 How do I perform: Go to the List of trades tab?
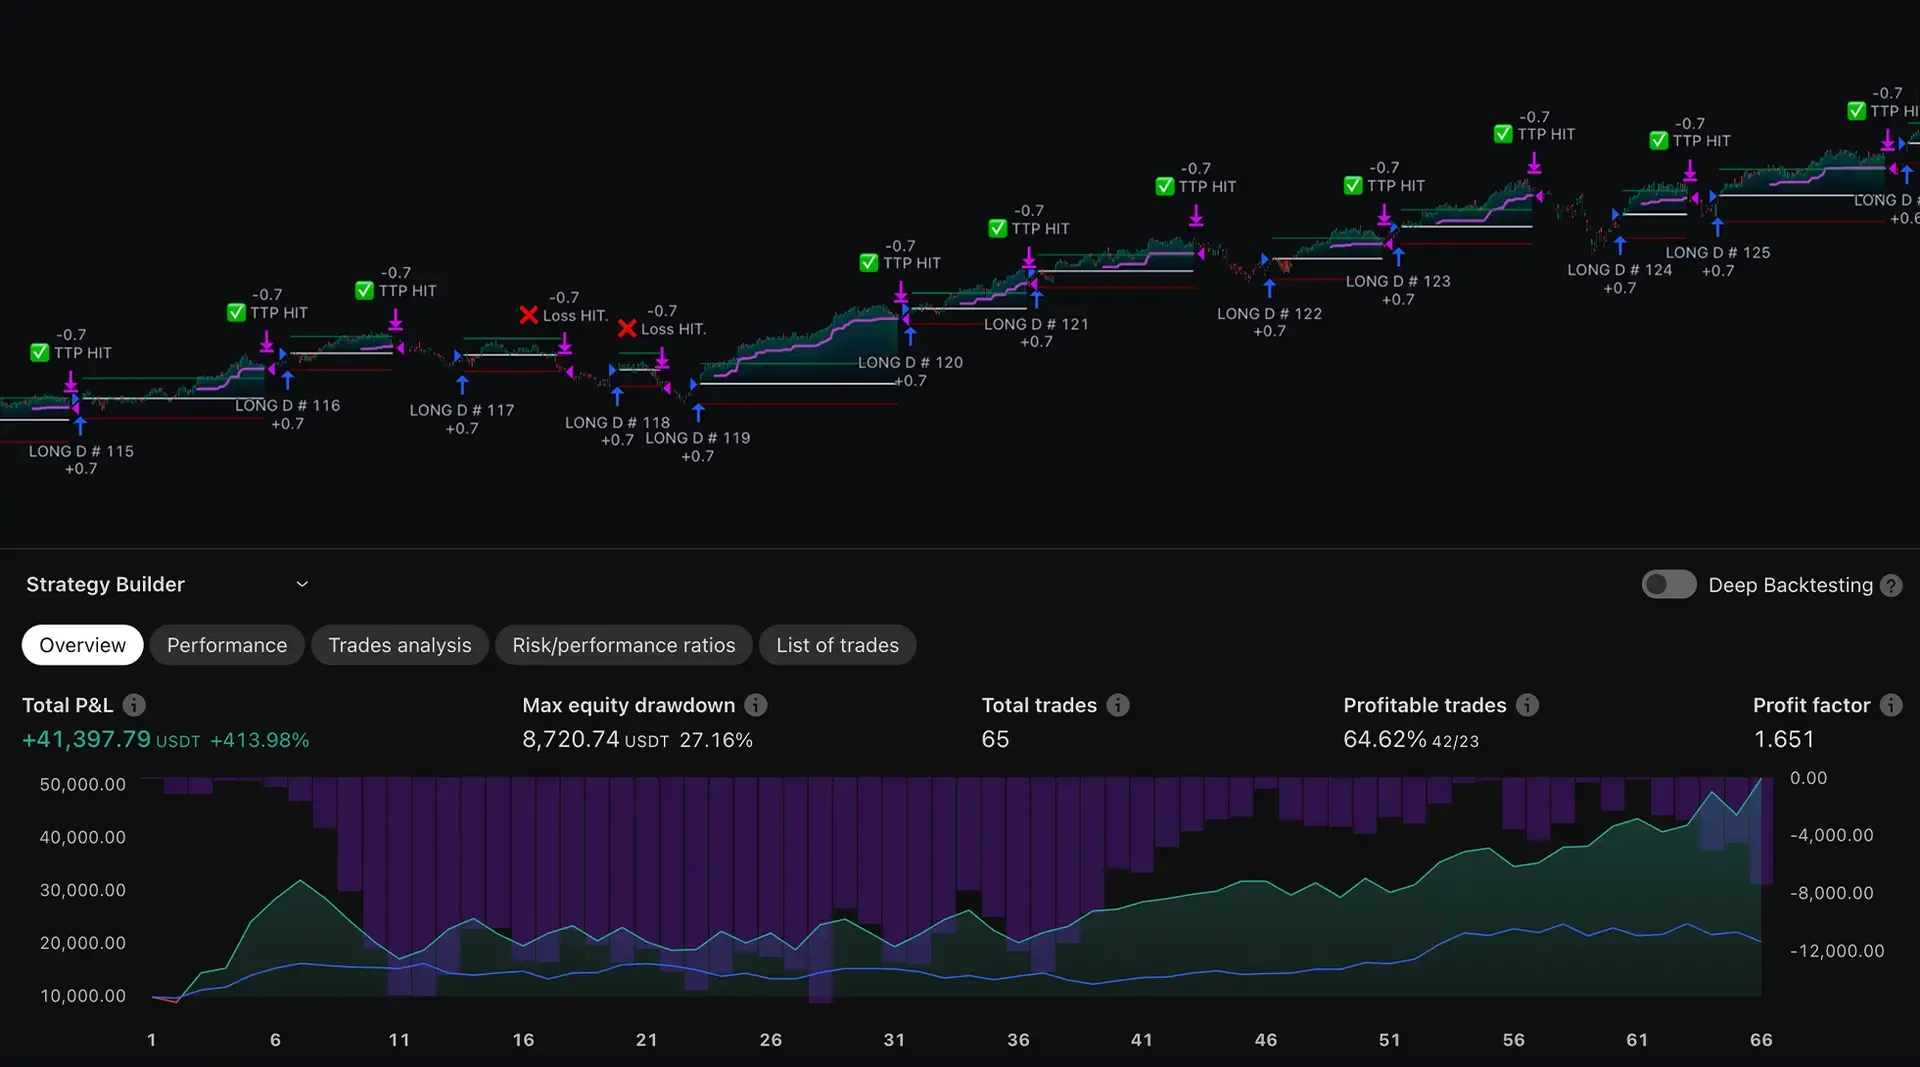point(837,645)
